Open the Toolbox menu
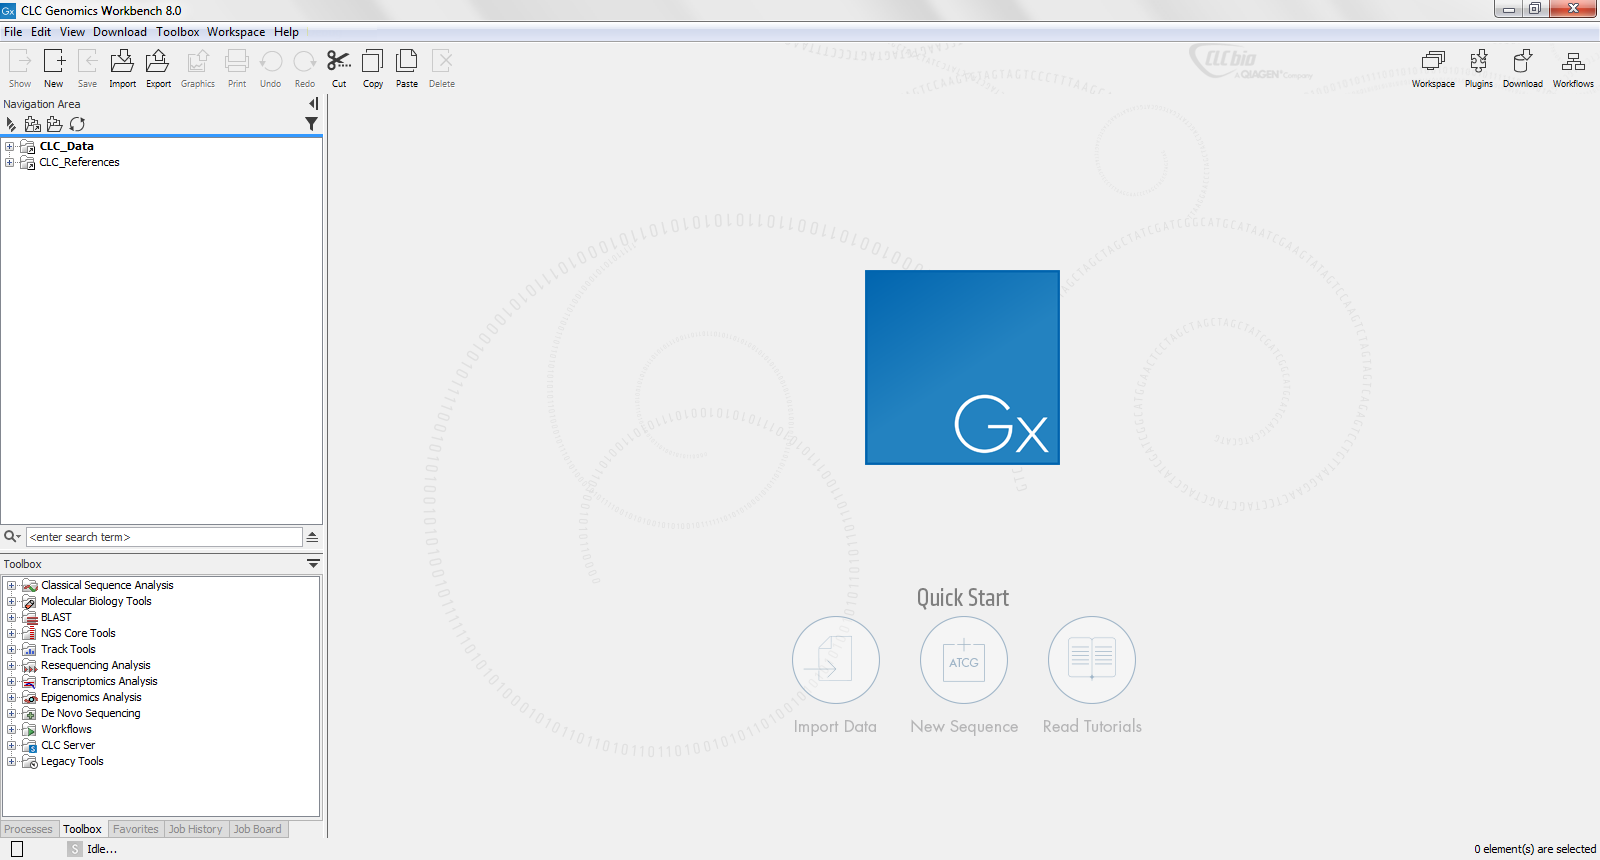This screenshot has width=1600, height=860. 178,32
